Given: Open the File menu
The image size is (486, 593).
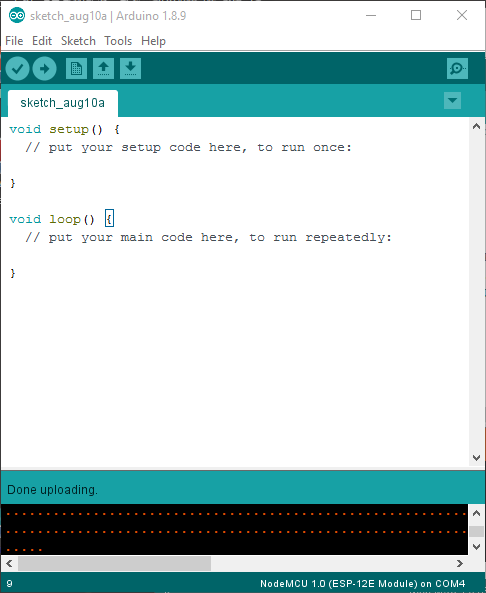Looking at the screenshot, I should point(14,40).
